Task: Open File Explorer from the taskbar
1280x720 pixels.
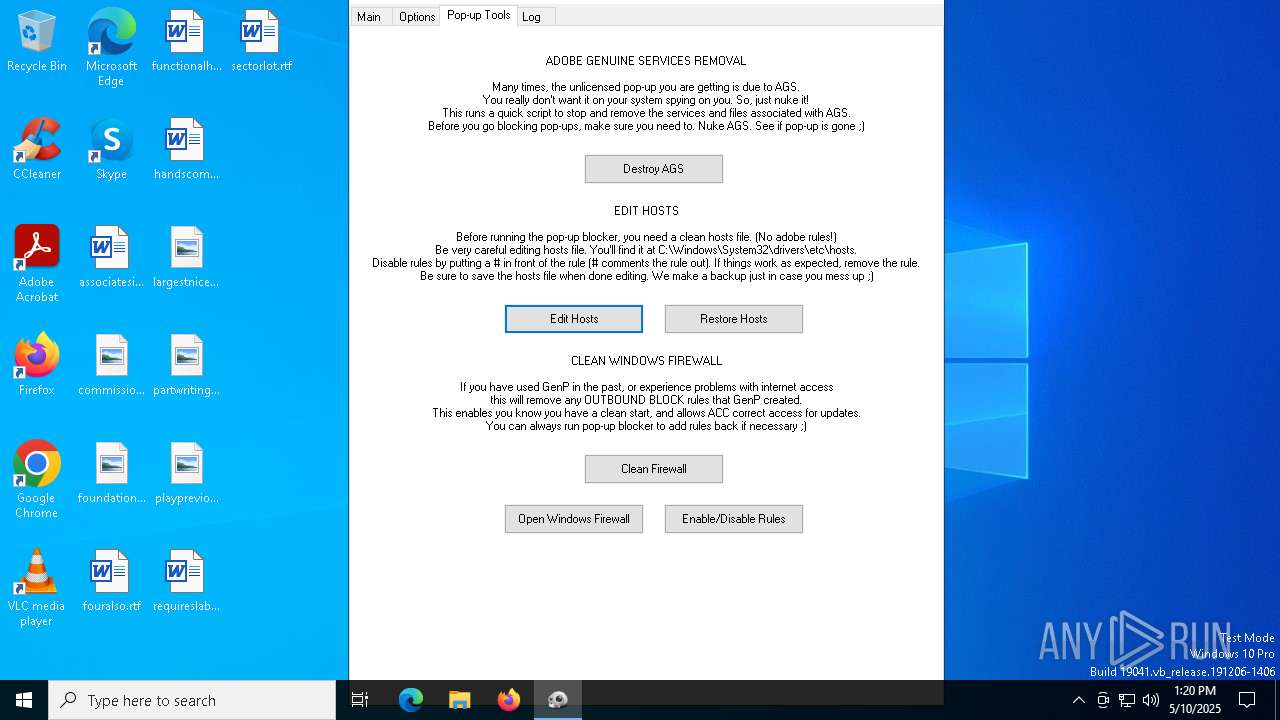Action: tap(460, 700)
